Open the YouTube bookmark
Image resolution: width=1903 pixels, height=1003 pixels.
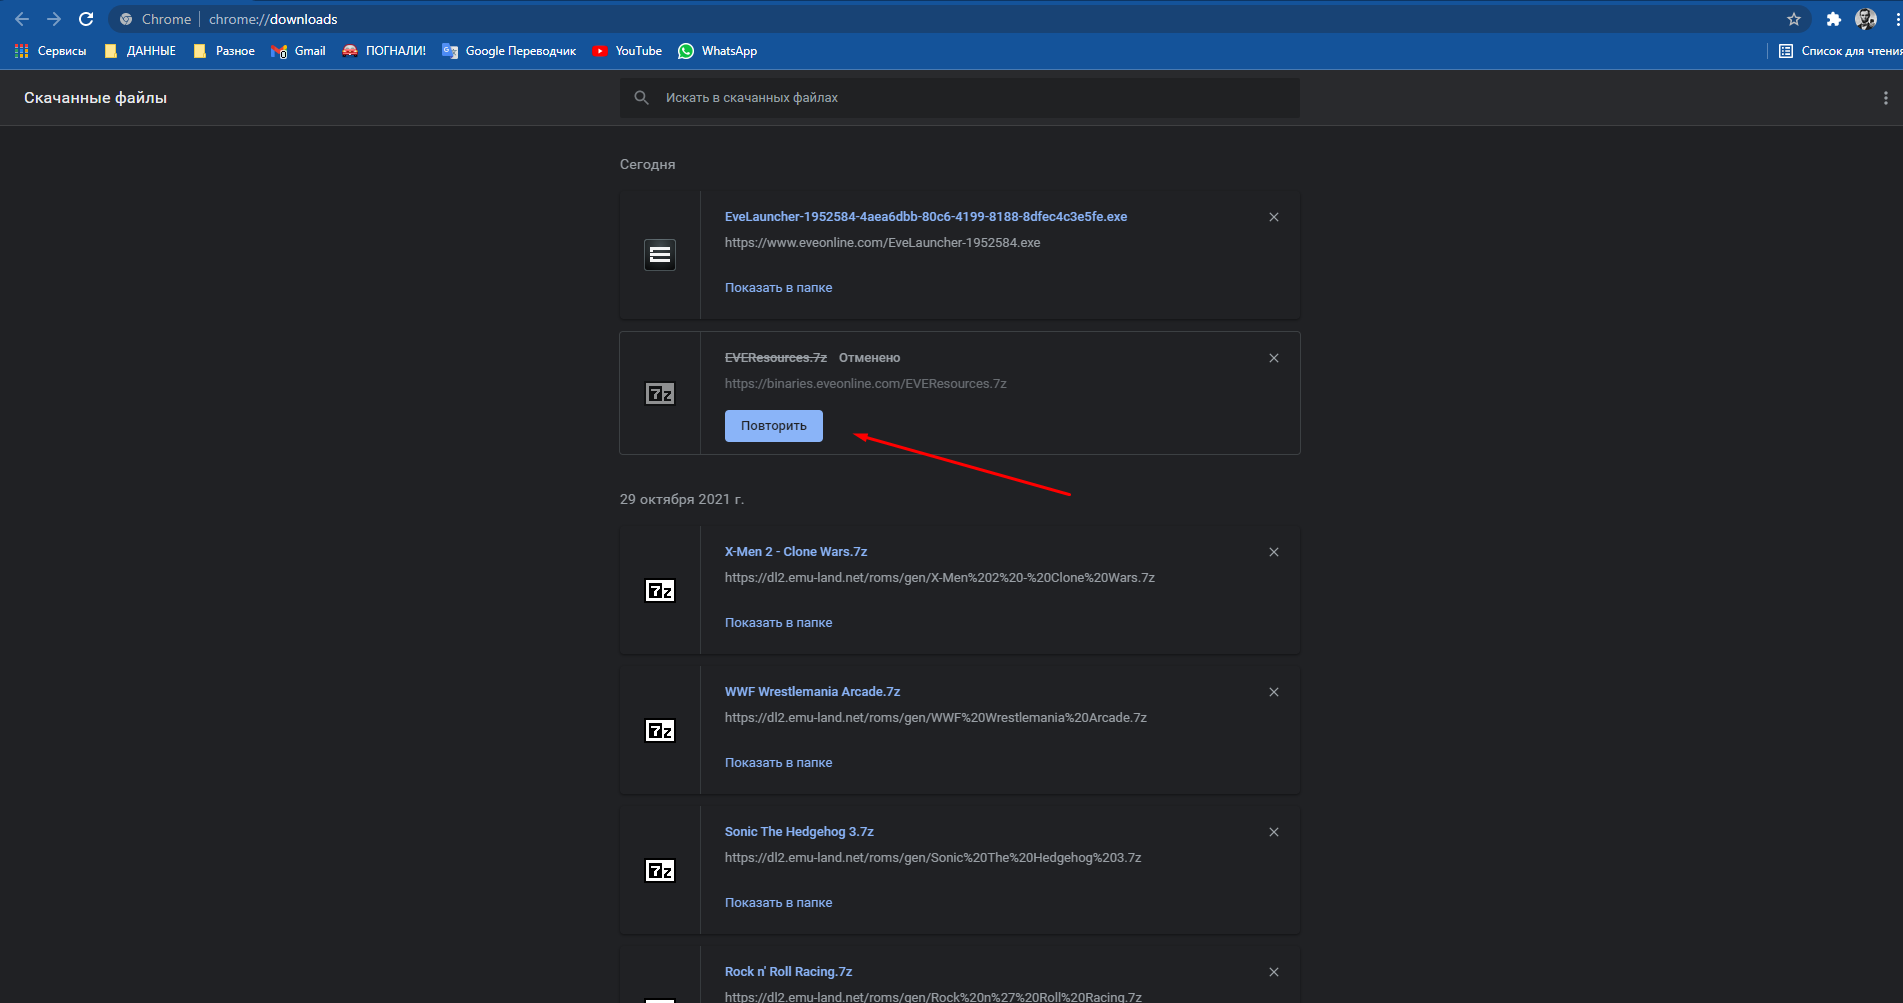pyautogui.click(x=627, y=51)
